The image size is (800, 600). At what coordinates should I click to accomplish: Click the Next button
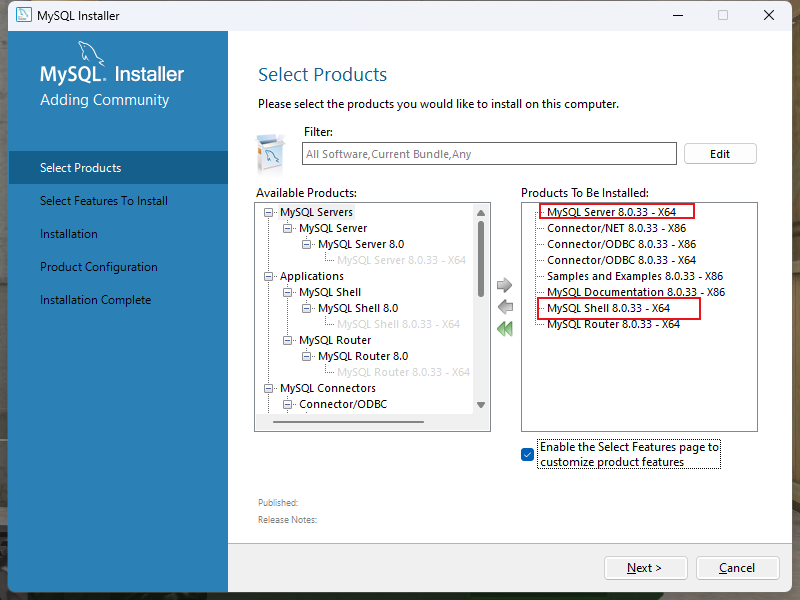[645, 568]
